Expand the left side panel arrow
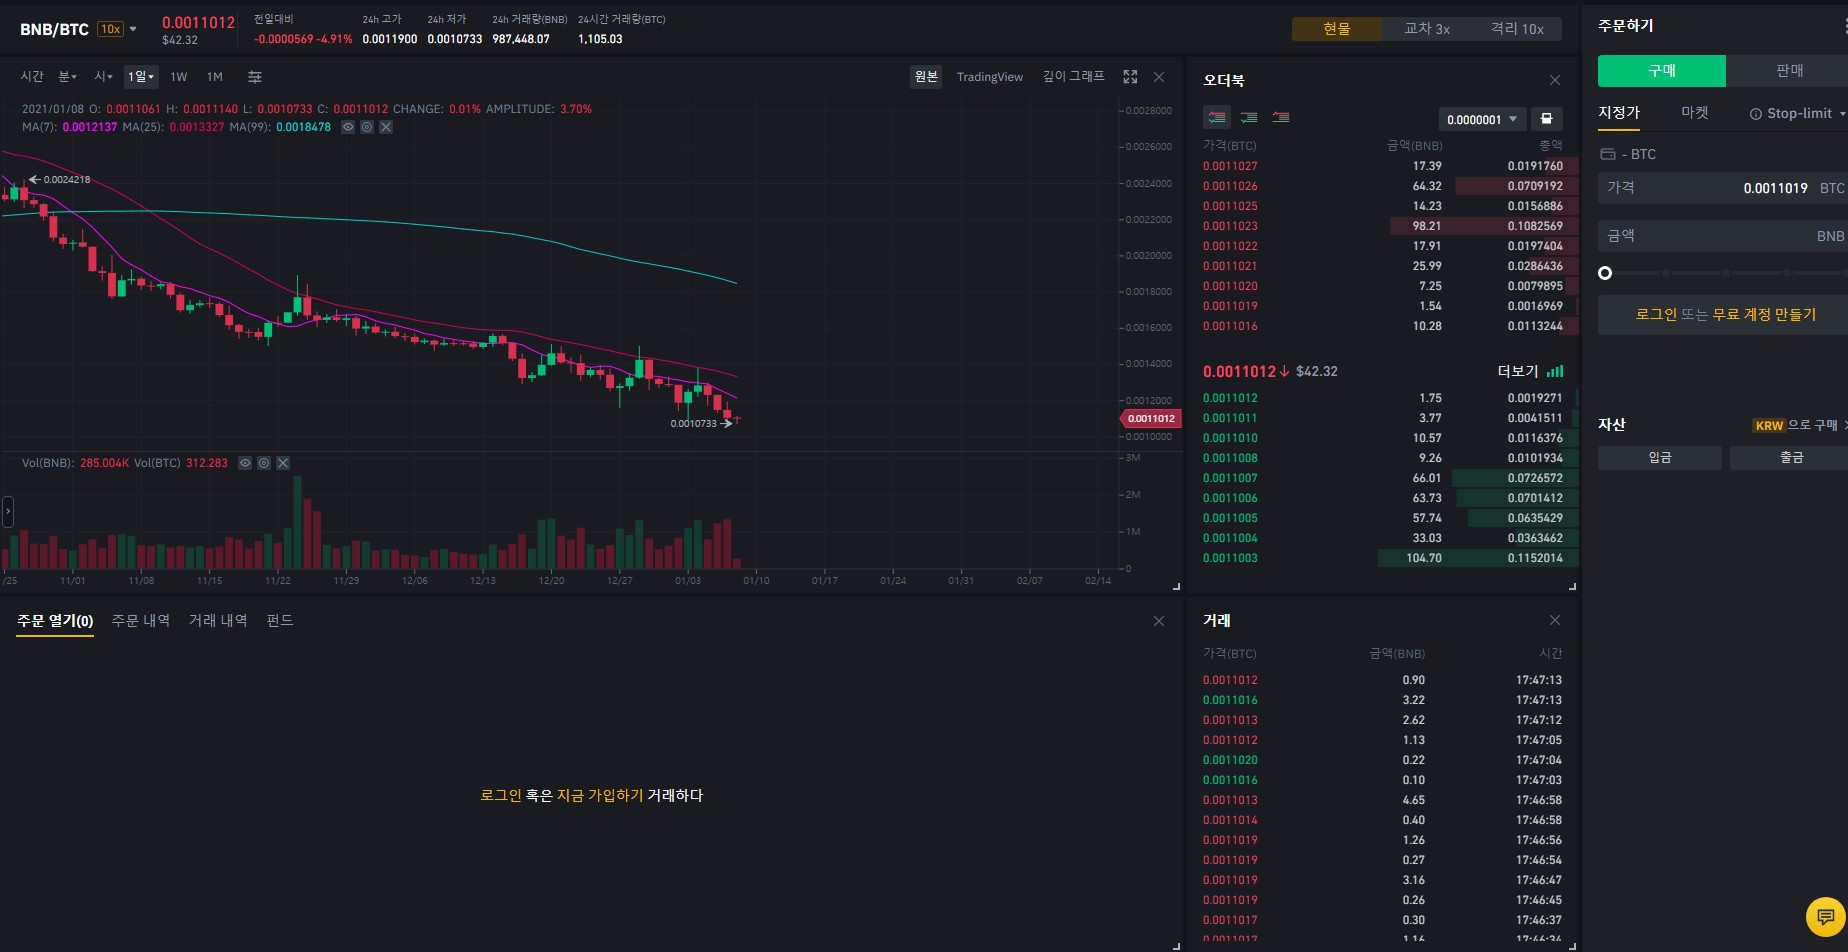 tap(8, 511)
